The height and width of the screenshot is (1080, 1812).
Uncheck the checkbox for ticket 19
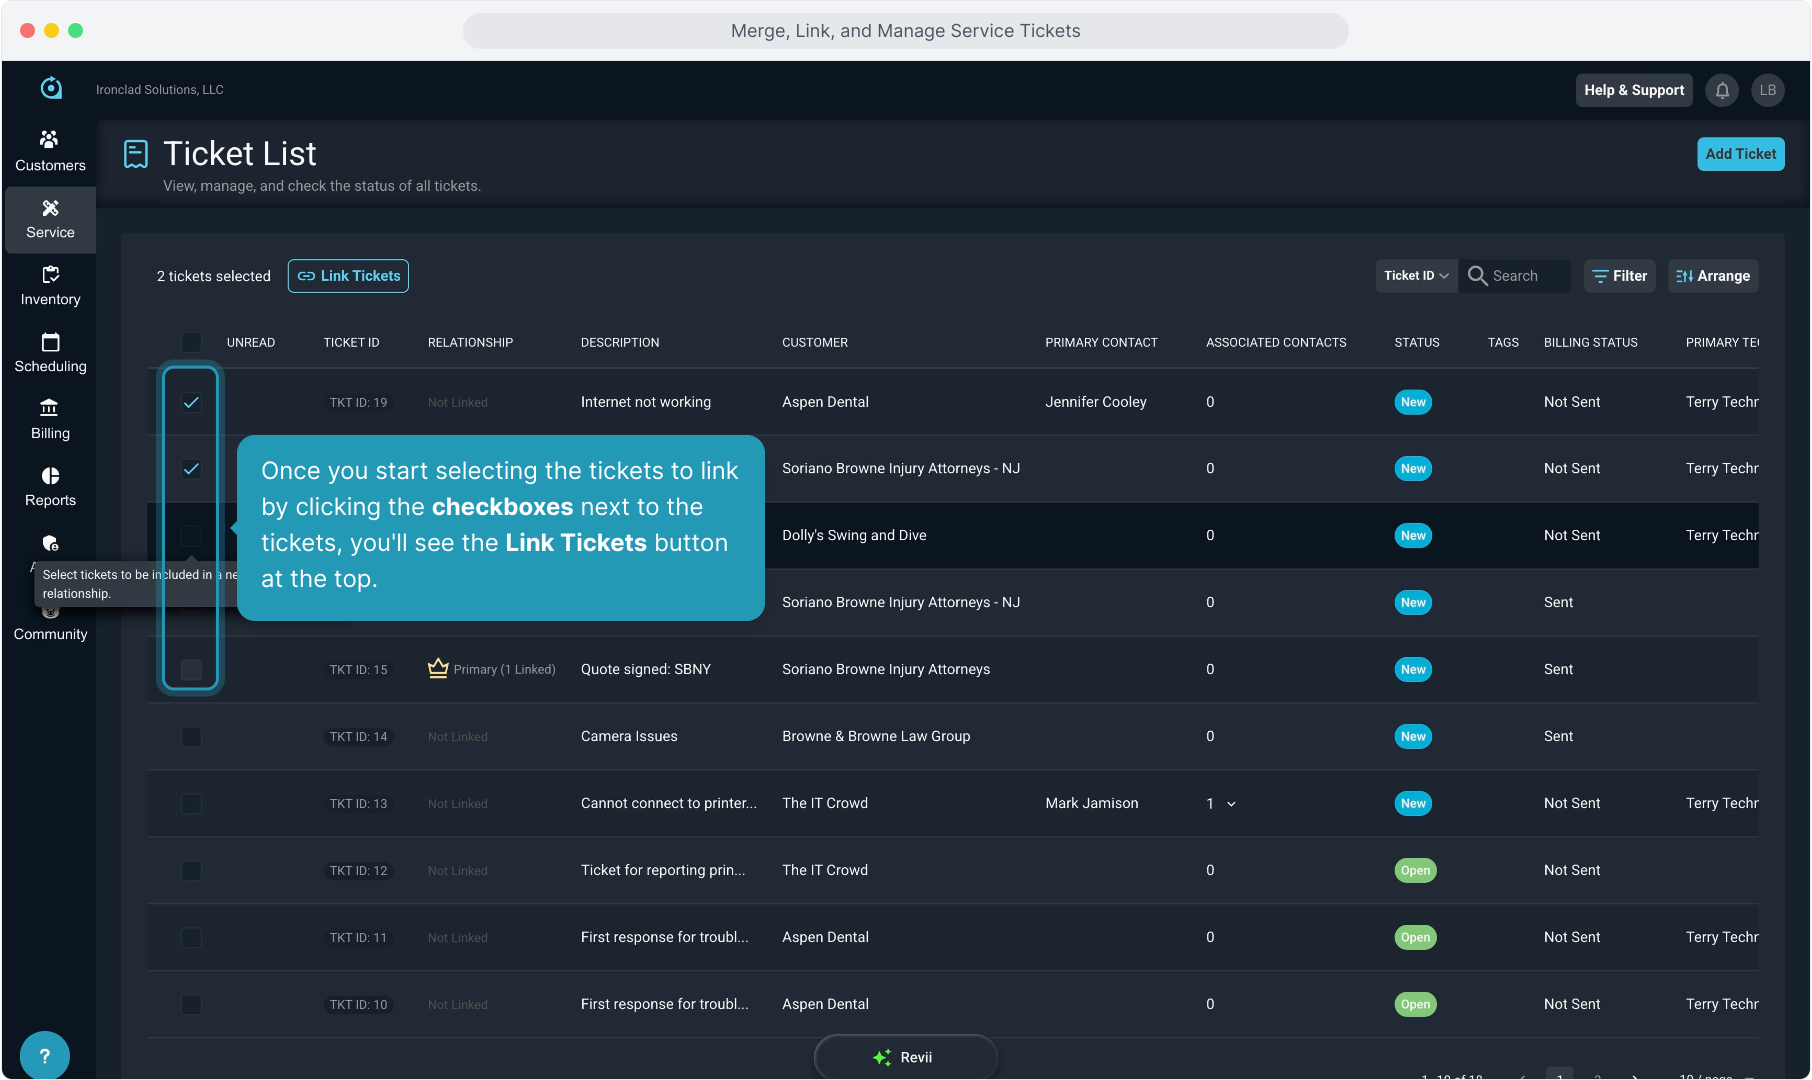(x=191, y=402)
